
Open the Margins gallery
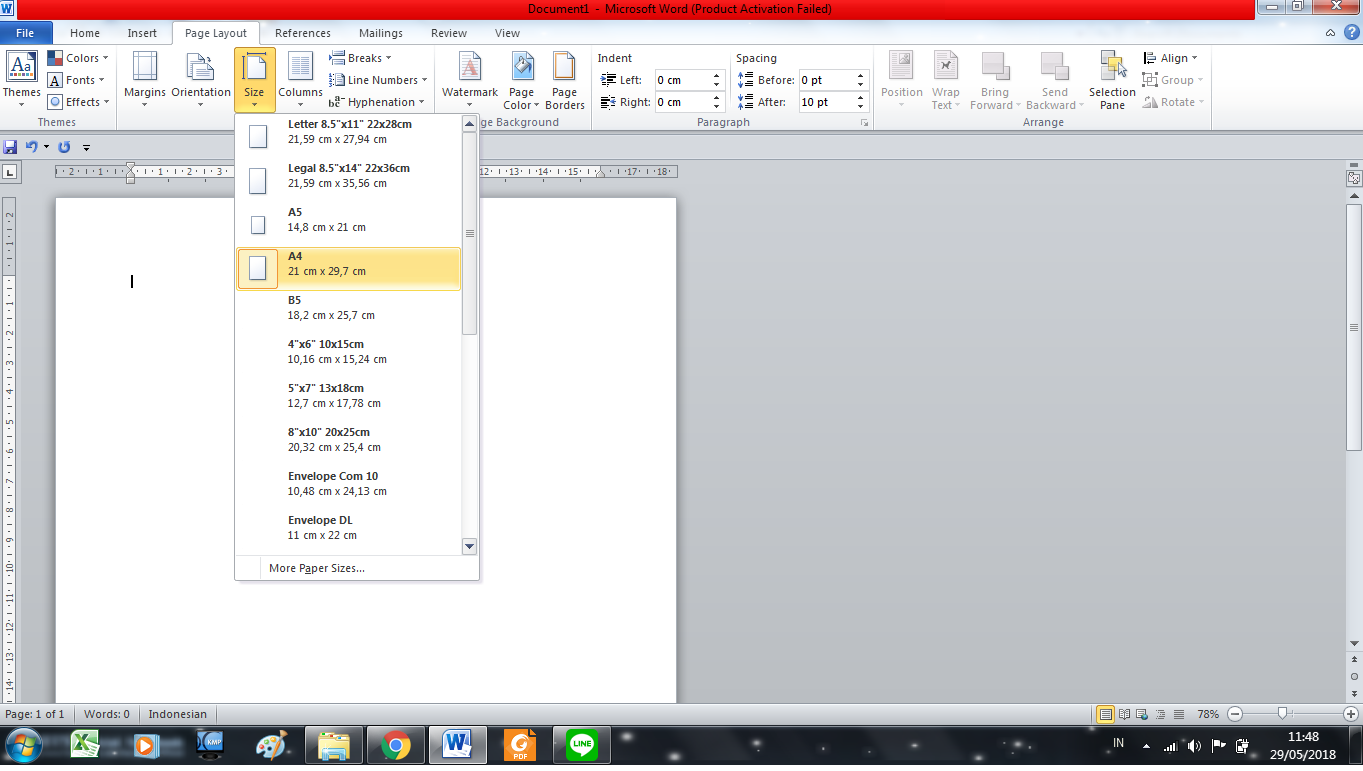[x=144, y=80]
